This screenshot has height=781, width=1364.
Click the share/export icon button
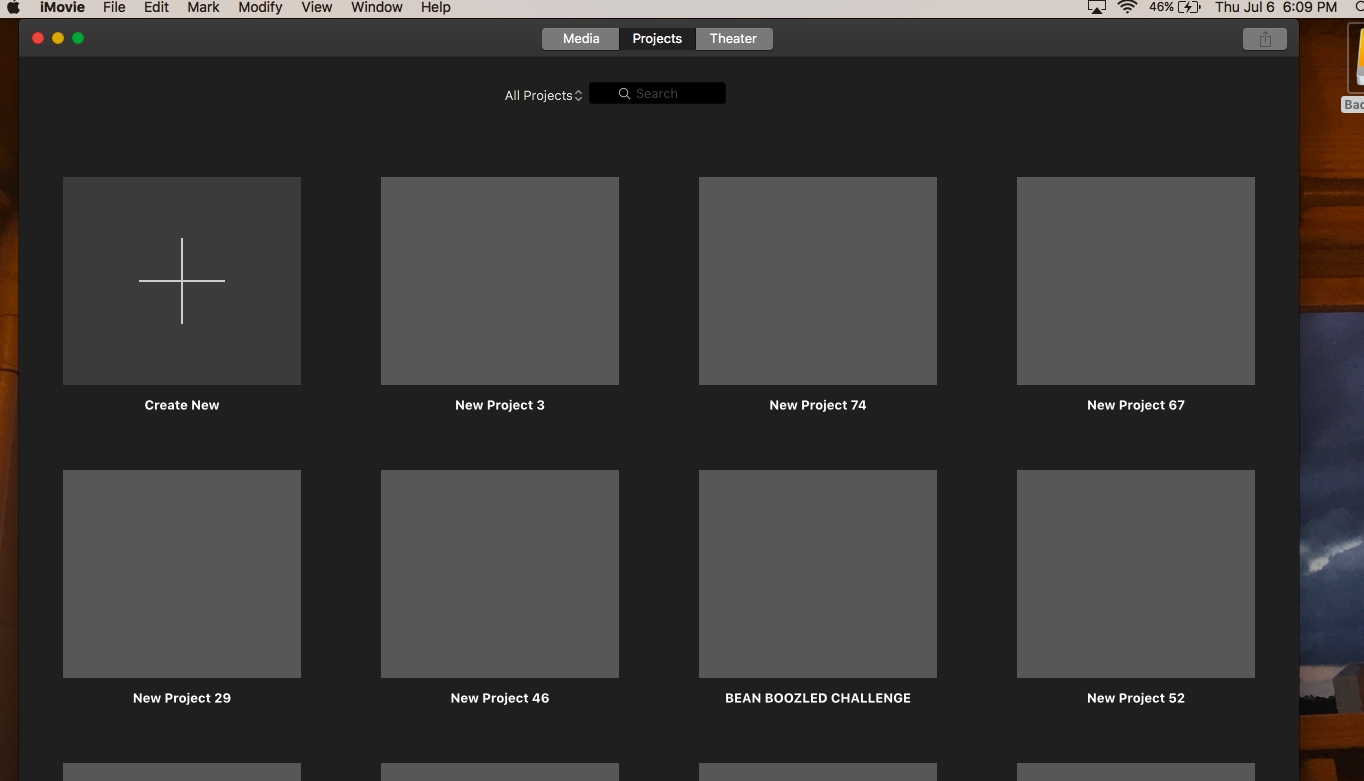pos(1265,39)
